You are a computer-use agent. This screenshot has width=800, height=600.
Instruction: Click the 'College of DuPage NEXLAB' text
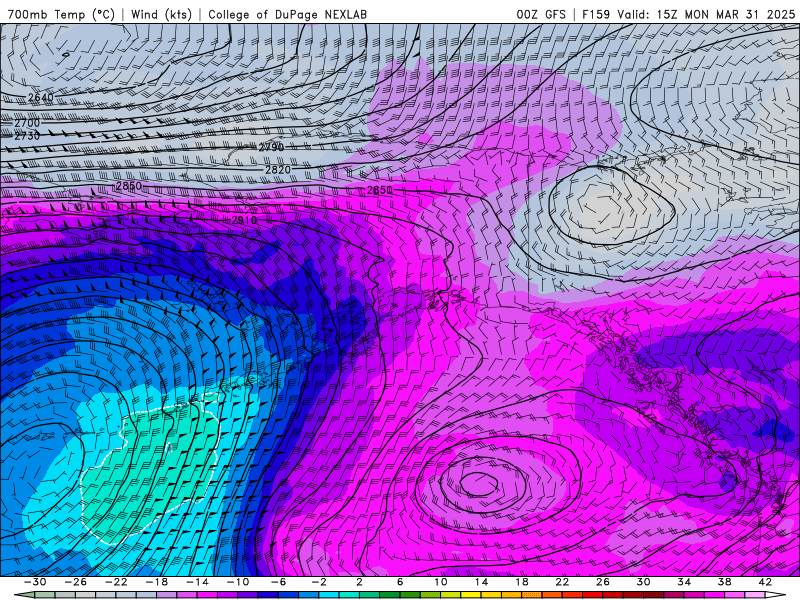click(x=287, y=14)
